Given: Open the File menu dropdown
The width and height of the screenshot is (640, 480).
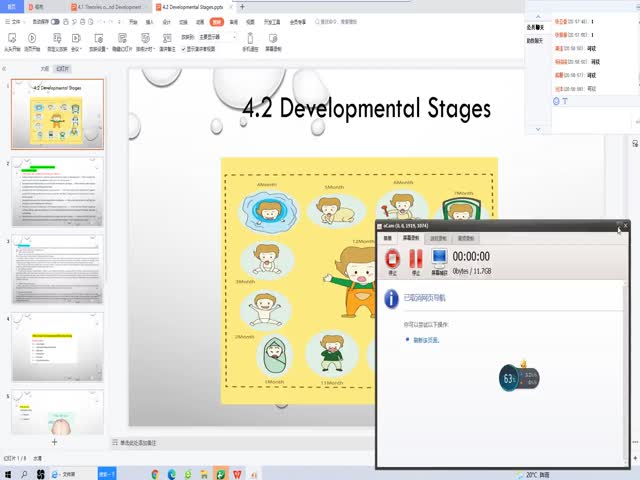Looking at the screenshot, I should click(15, 22).
